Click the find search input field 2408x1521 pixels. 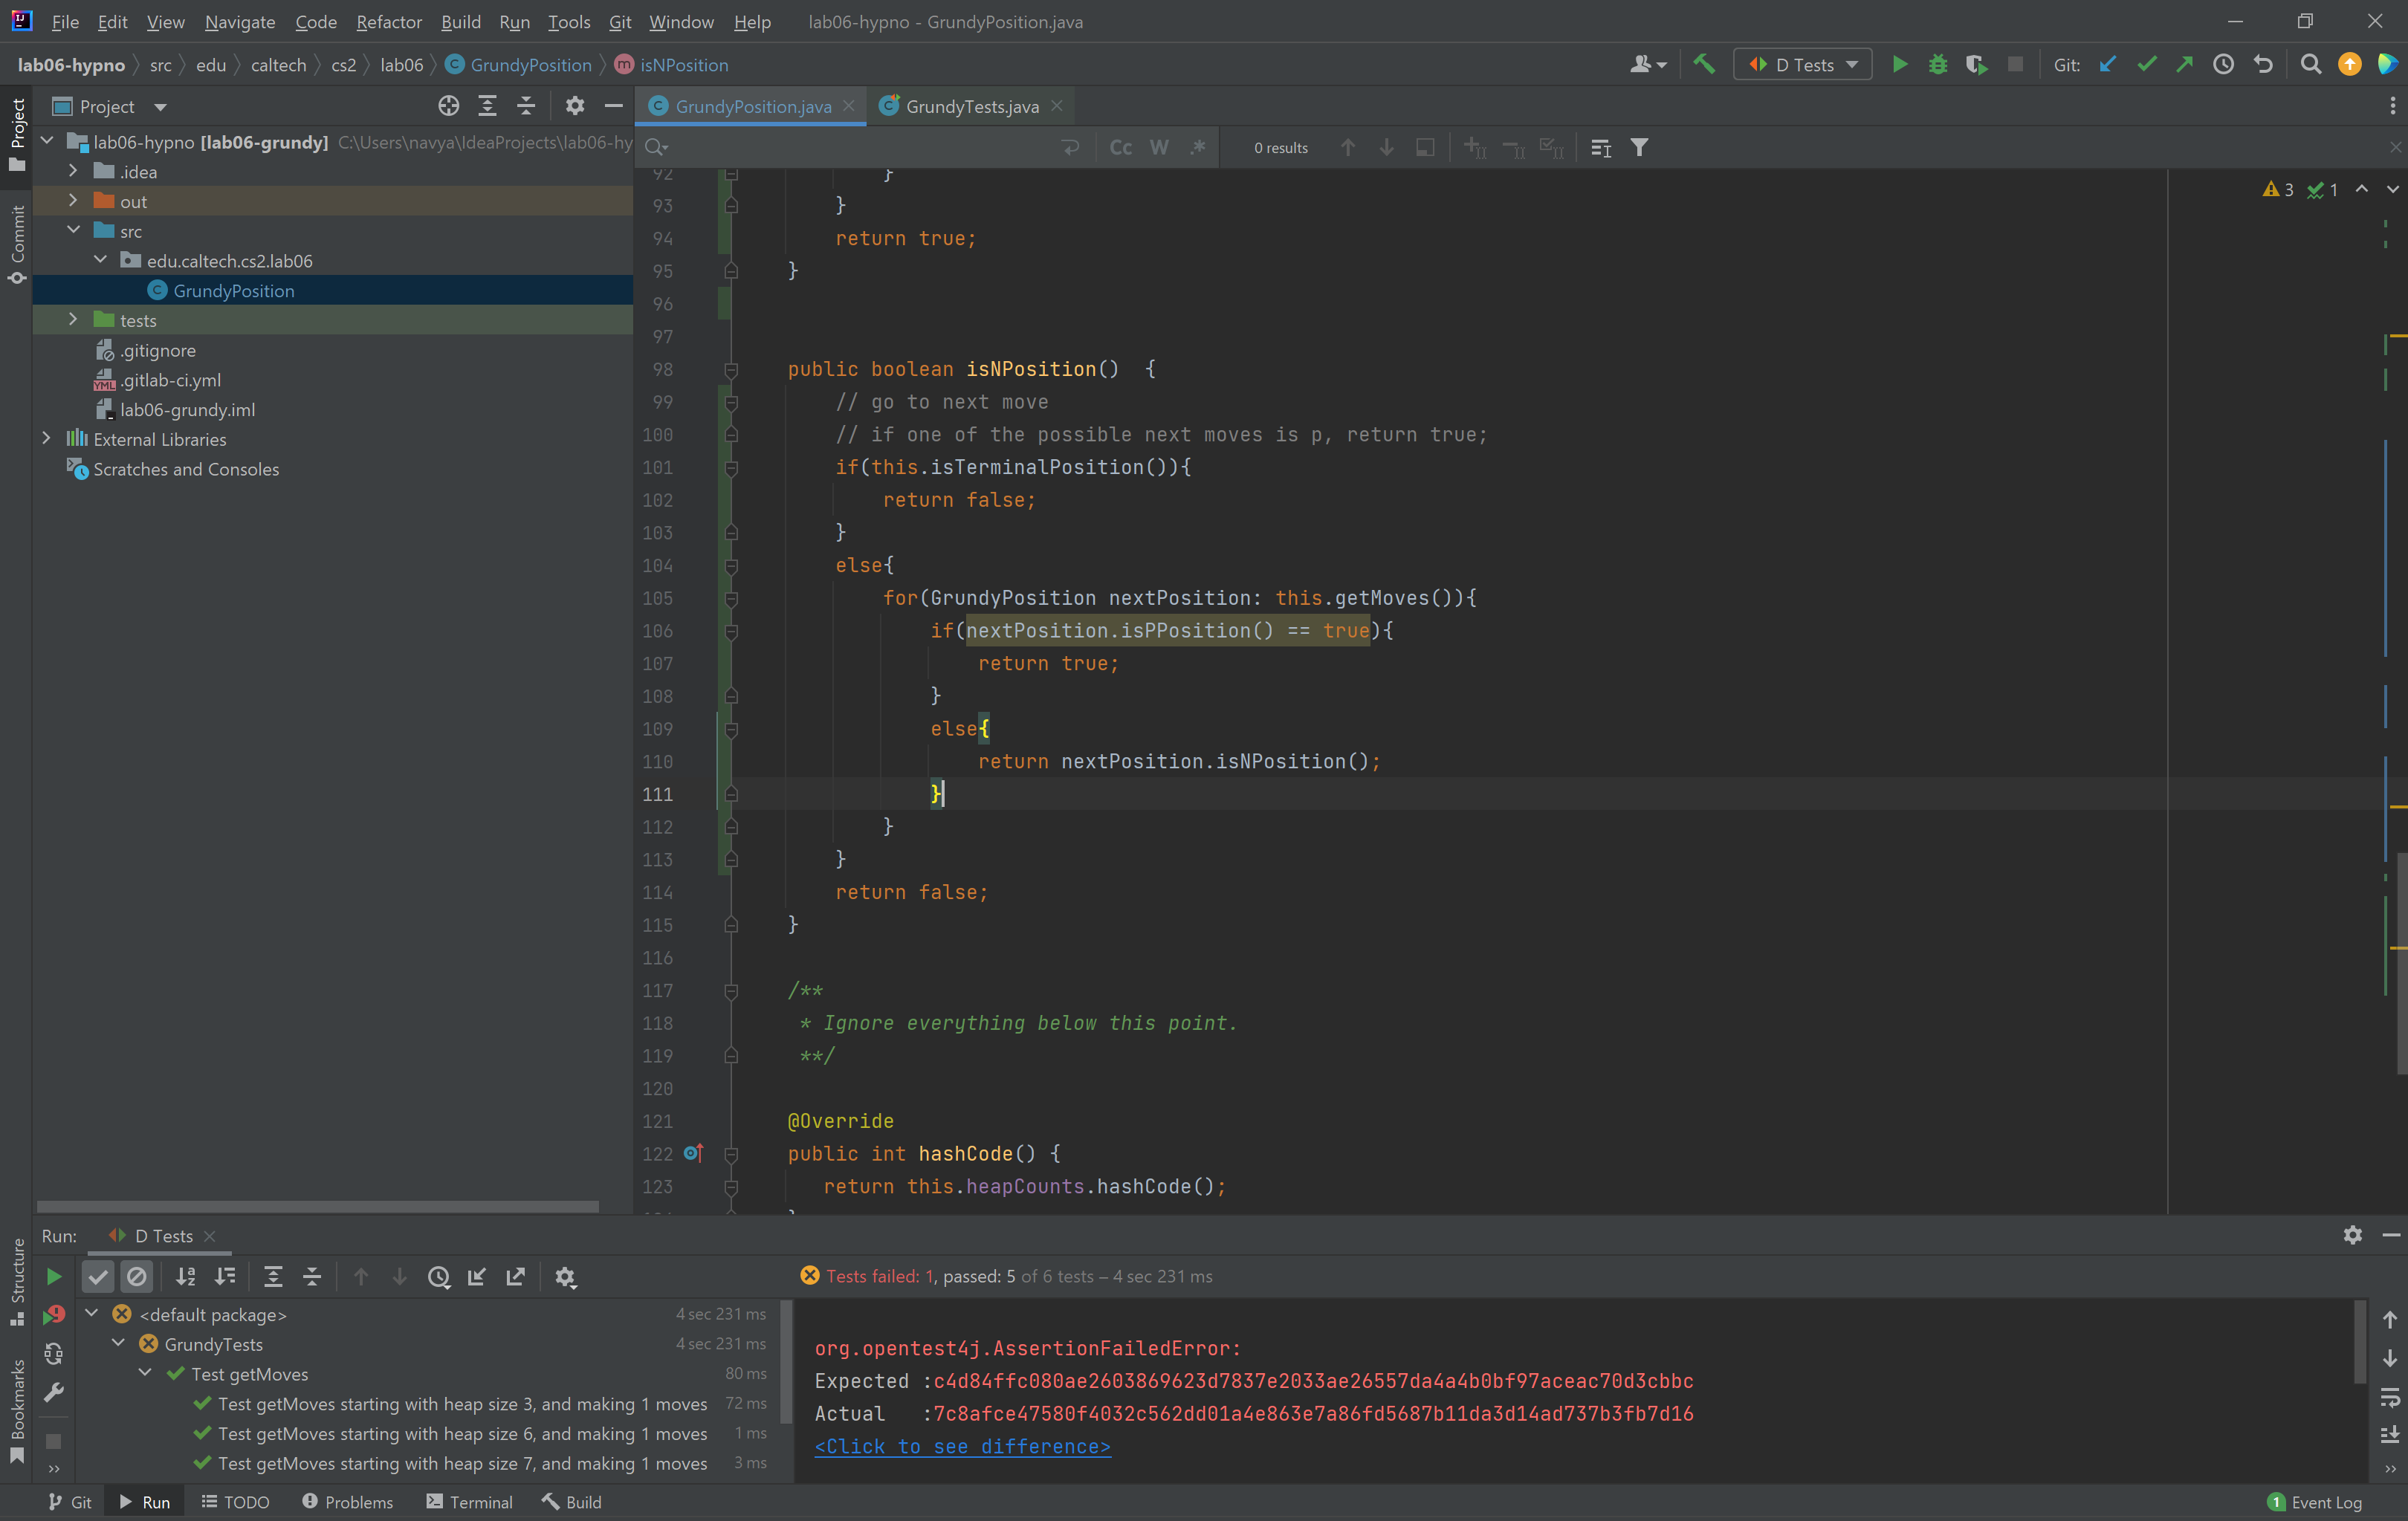coord(860,148)
